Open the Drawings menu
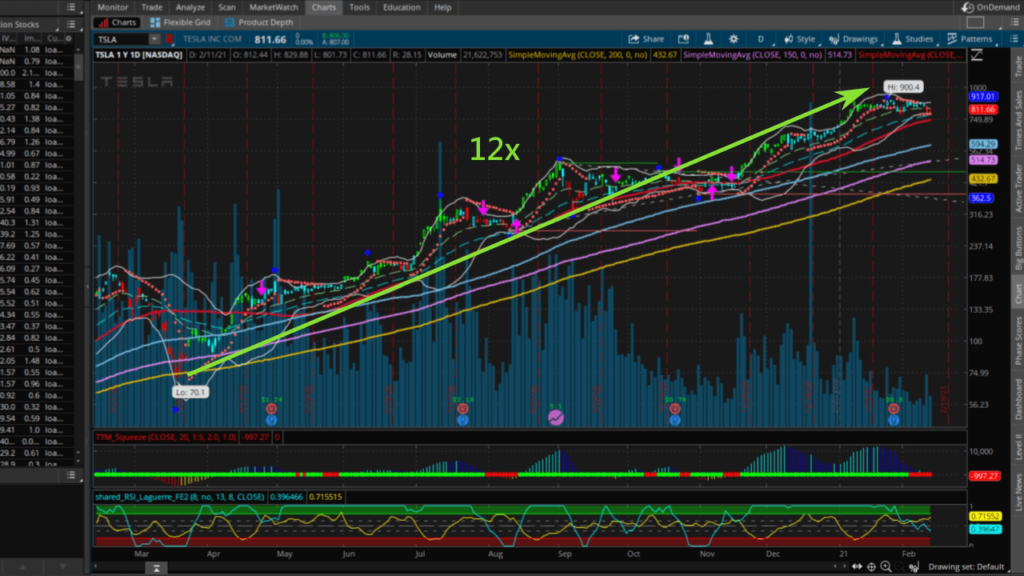Screen dimensions: 1024x576 (x=854, y=39)
